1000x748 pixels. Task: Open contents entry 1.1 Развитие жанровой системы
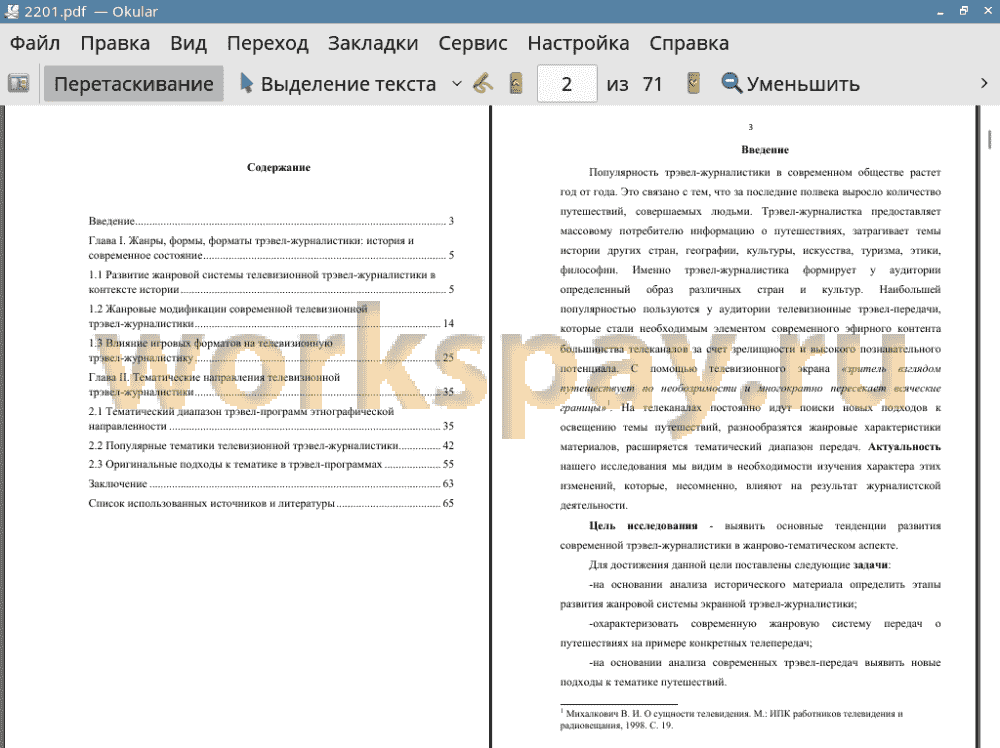click(x=271, y=282)
